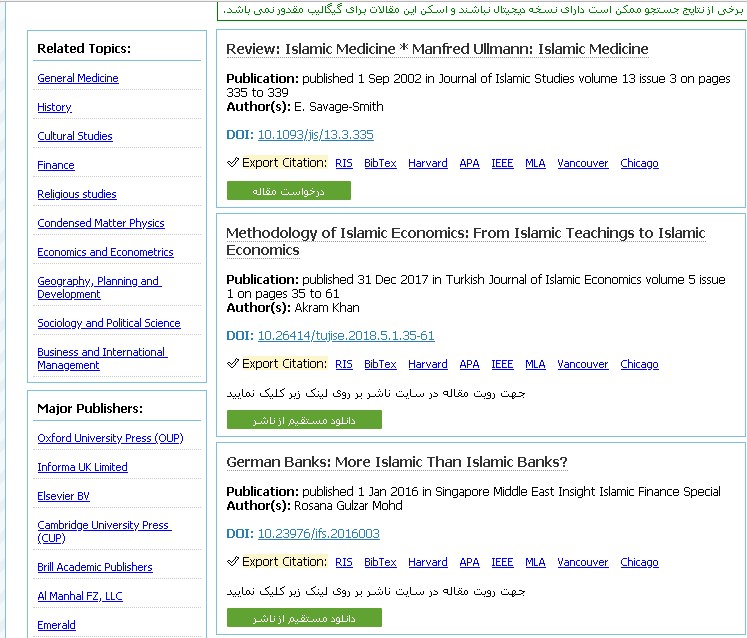Open Brill Academic Publishers link
Viewport: 747px width, 638px height.
(95, 567)
